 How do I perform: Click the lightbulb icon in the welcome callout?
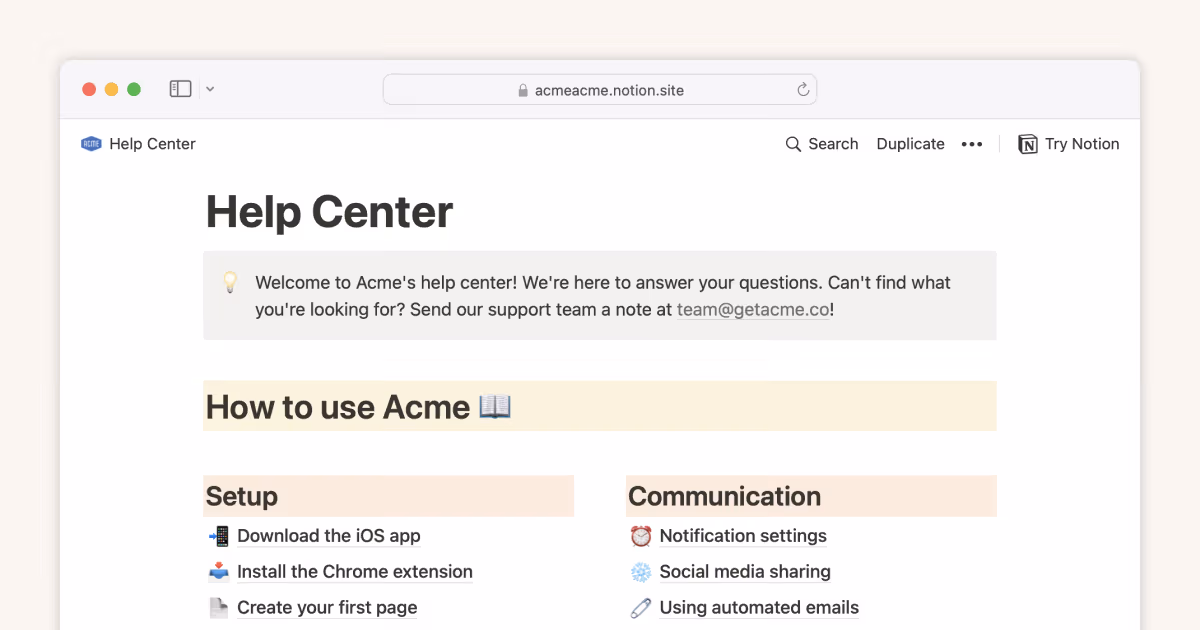click(230, 283)
